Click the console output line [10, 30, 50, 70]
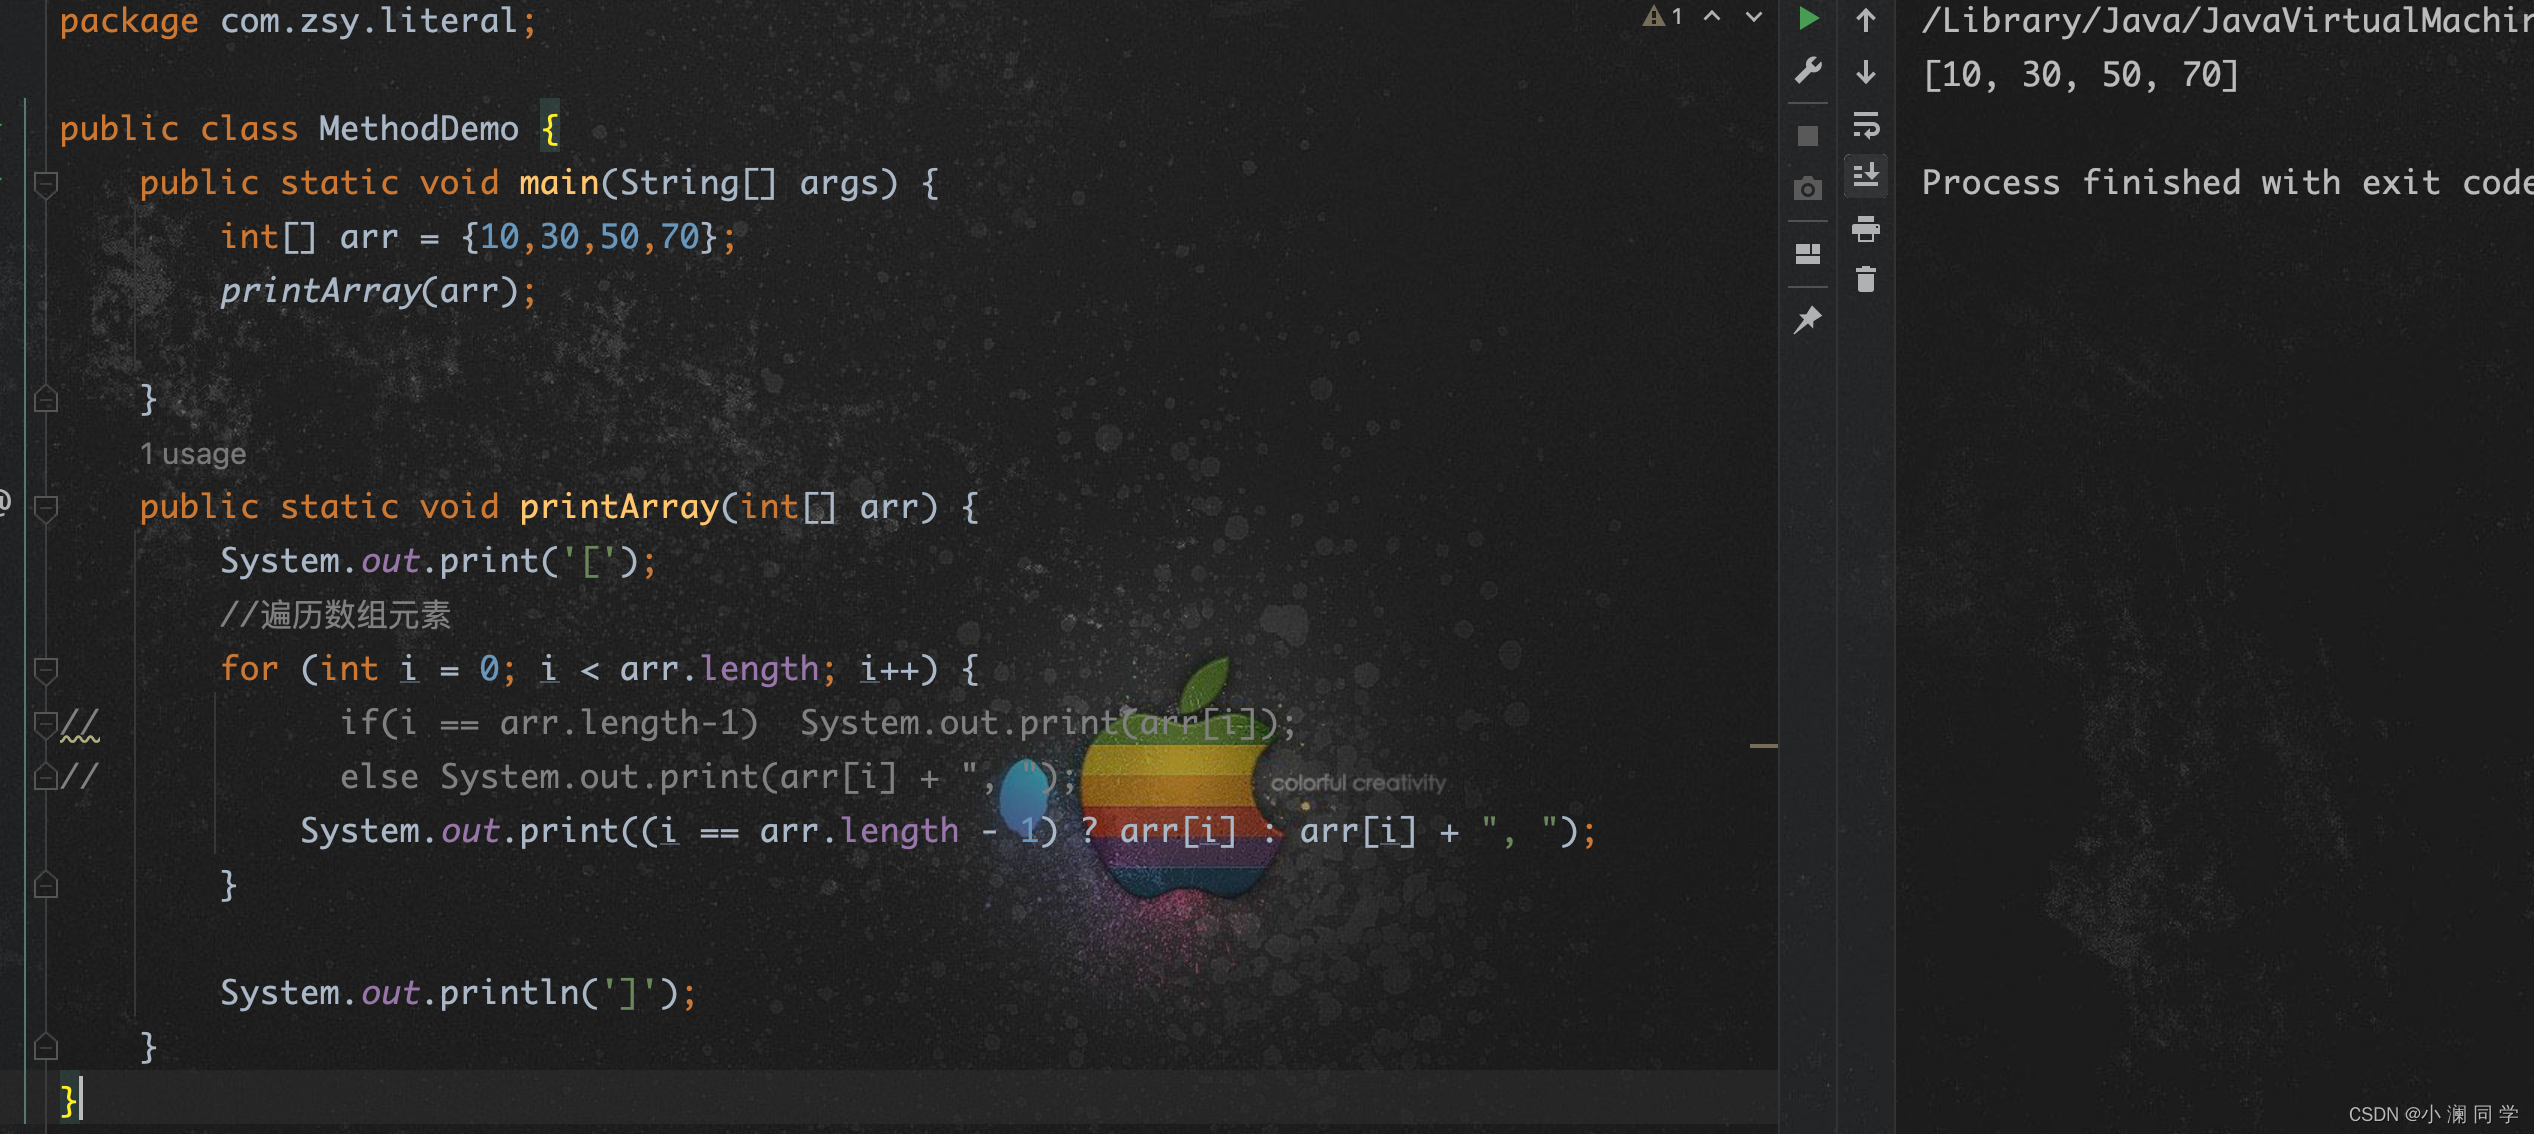The height and width of the screenshot is (1134, 2534). pos(2080,75)
